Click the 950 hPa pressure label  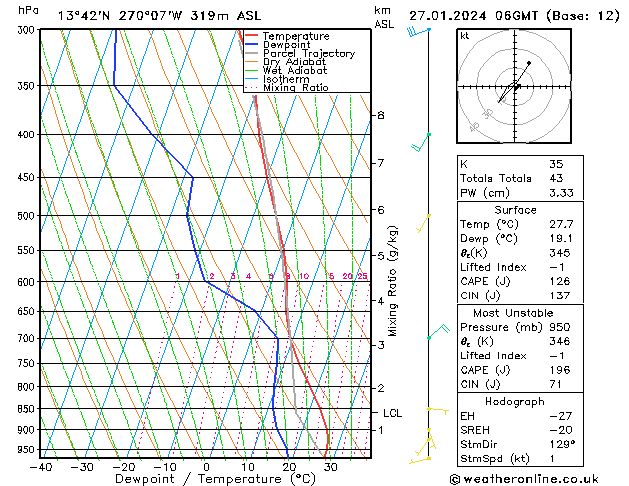click(28, 450)
